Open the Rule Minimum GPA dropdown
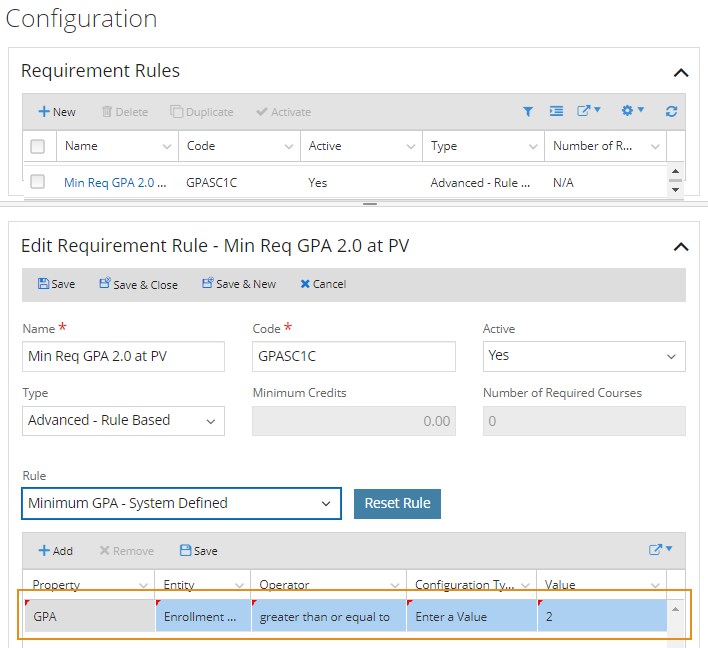This screenshot has width=708, height=648. click(x=181, y=503)
